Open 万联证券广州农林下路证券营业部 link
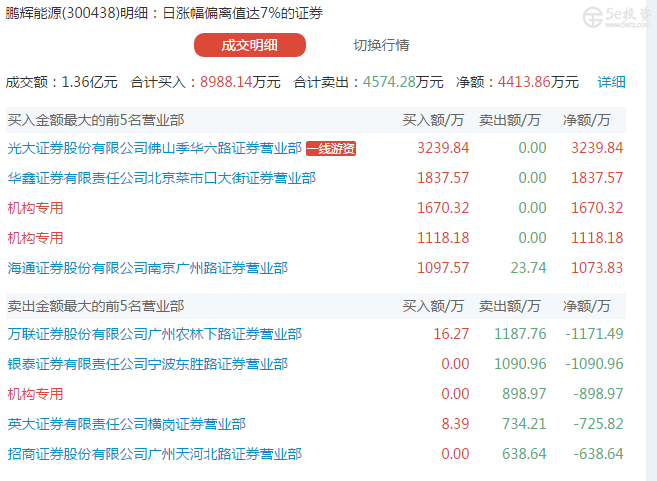 tap(155, 334)
